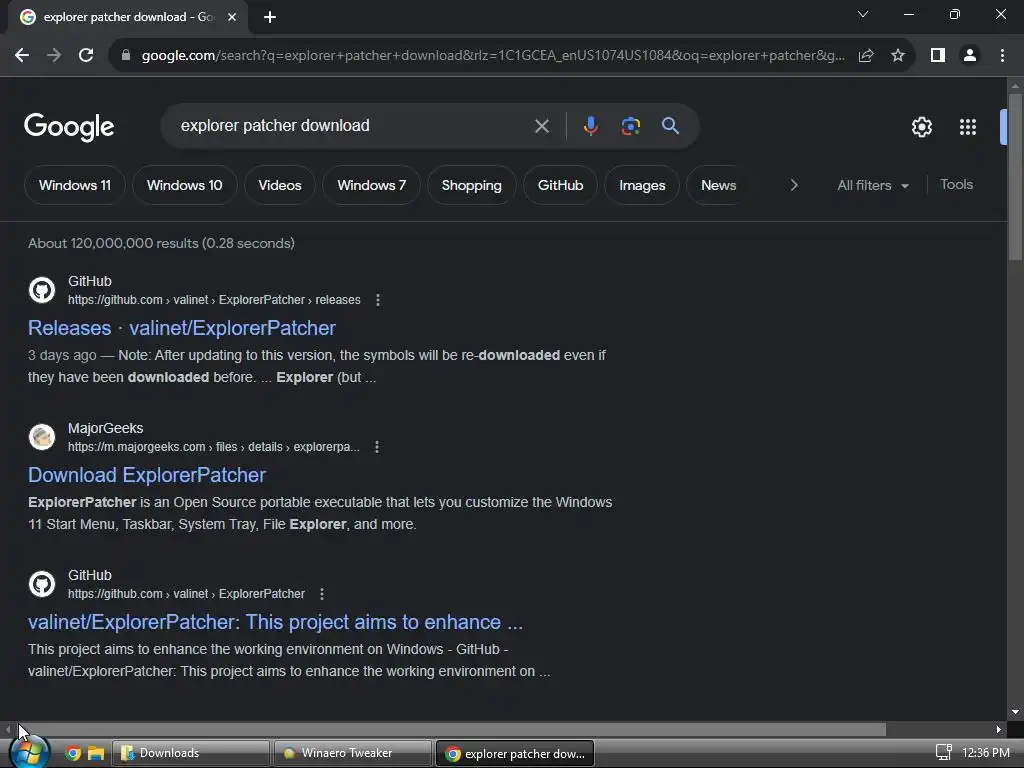This screenshot has width=1024, height=768.
Task: Open valinet/ExplorerPatcher: This project aims result
Action: coord(275,622)
